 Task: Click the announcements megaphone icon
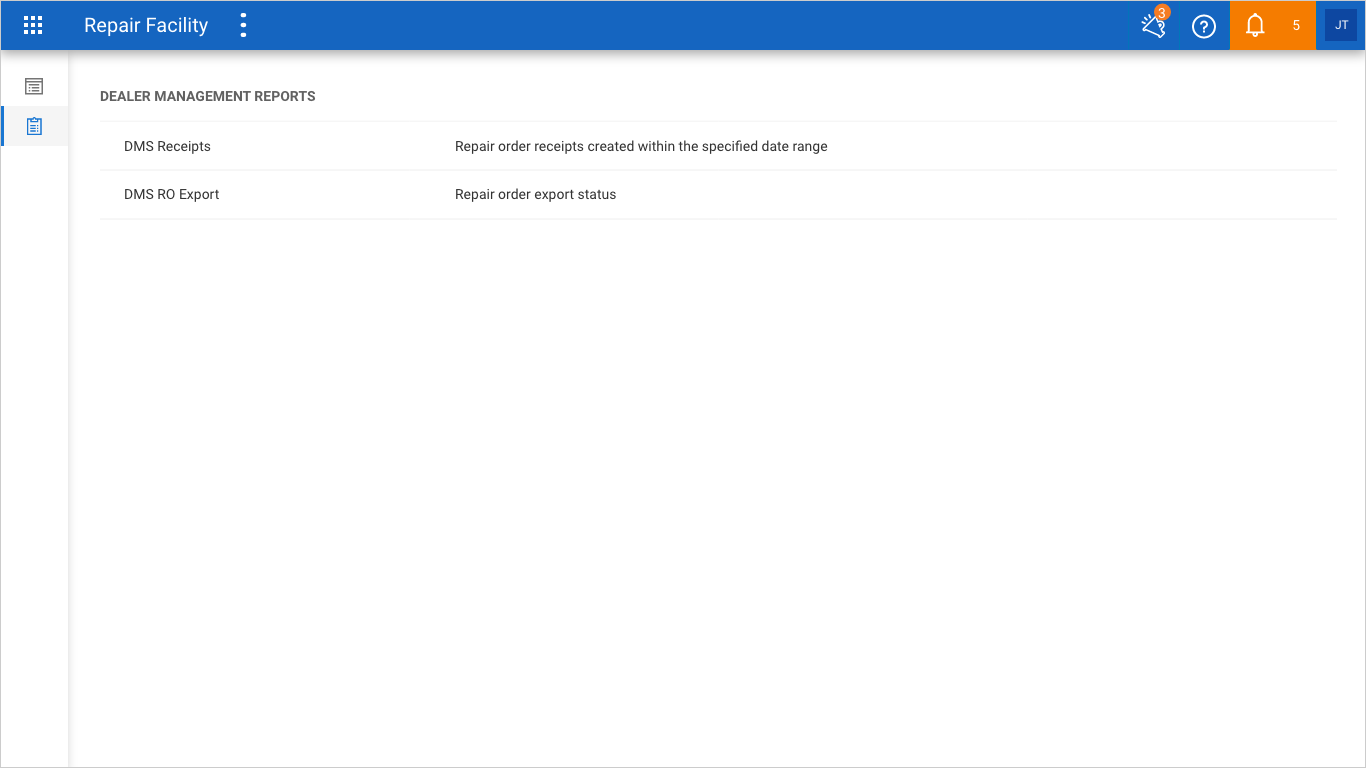[1153, 27]
